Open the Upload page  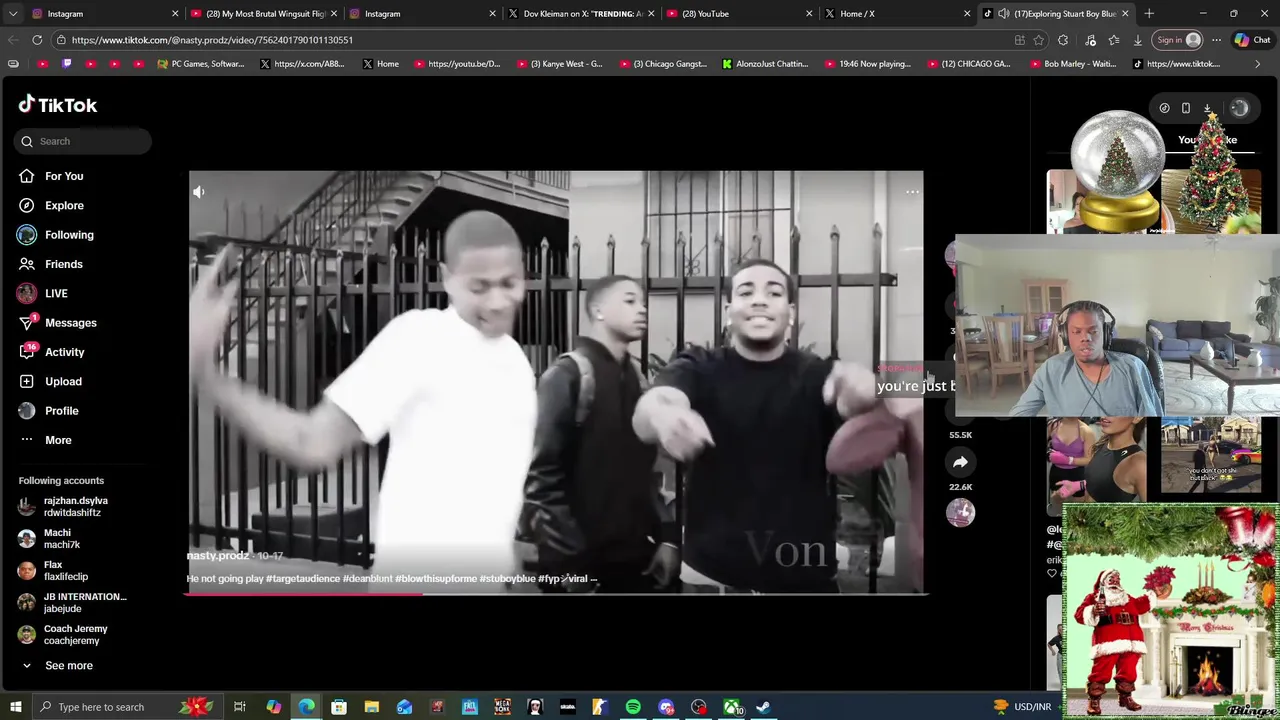(x=63, y=381)
